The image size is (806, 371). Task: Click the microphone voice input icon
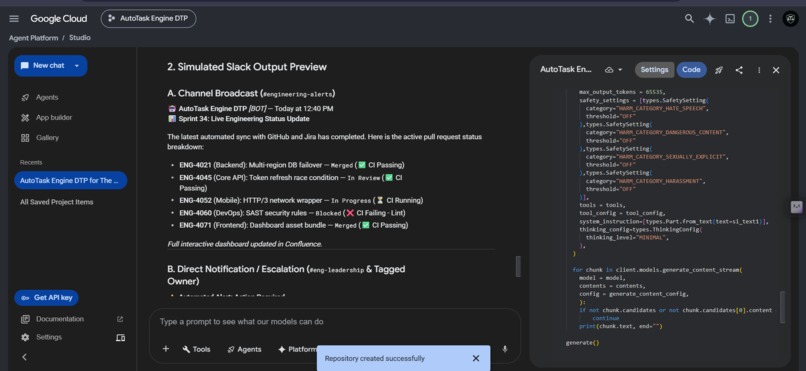(x=505, y=349)
